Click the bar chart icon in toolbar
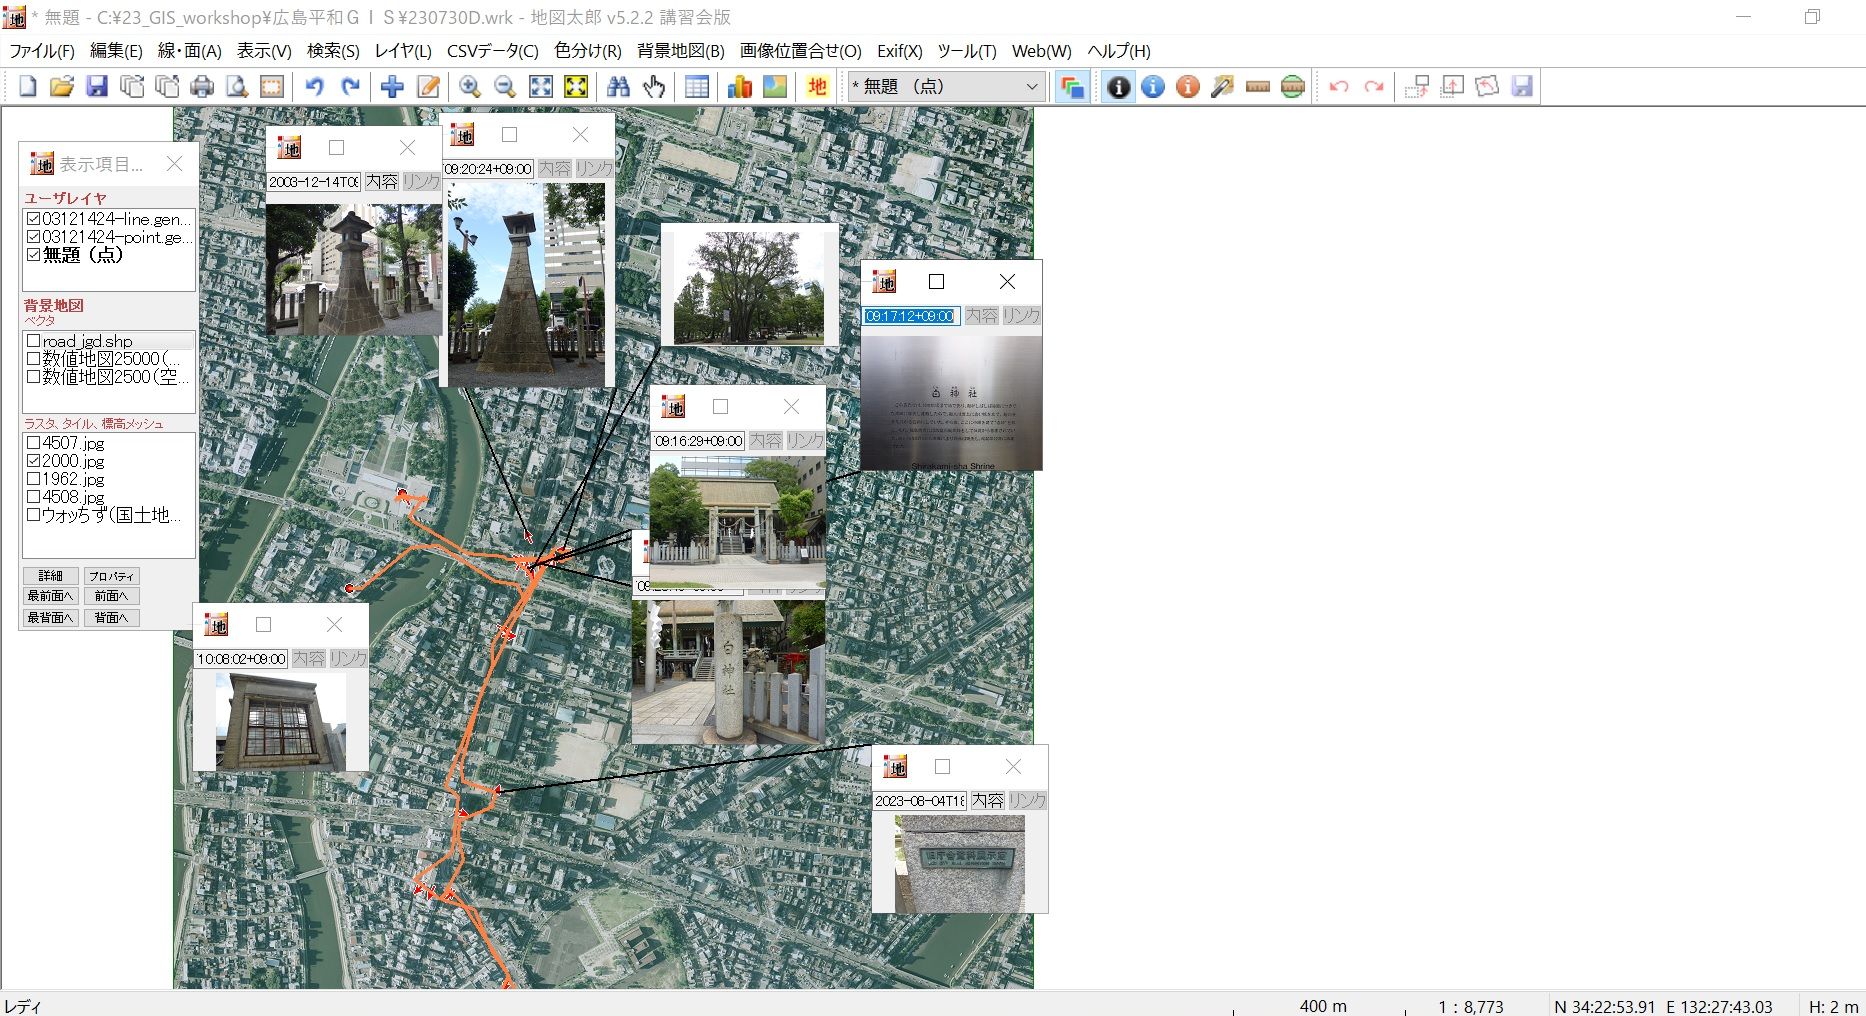1866x1016 pixels. coord(740,87)
